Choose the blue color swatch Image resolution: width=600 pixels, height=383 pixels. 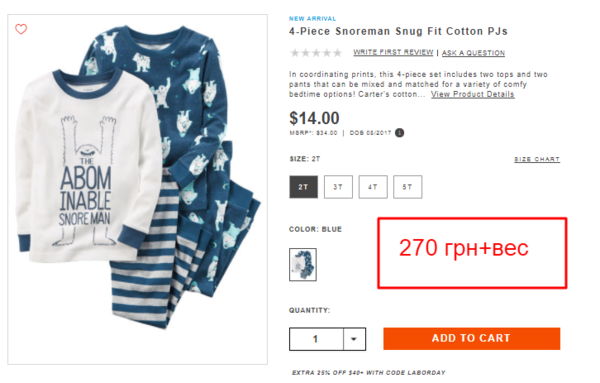303,264
